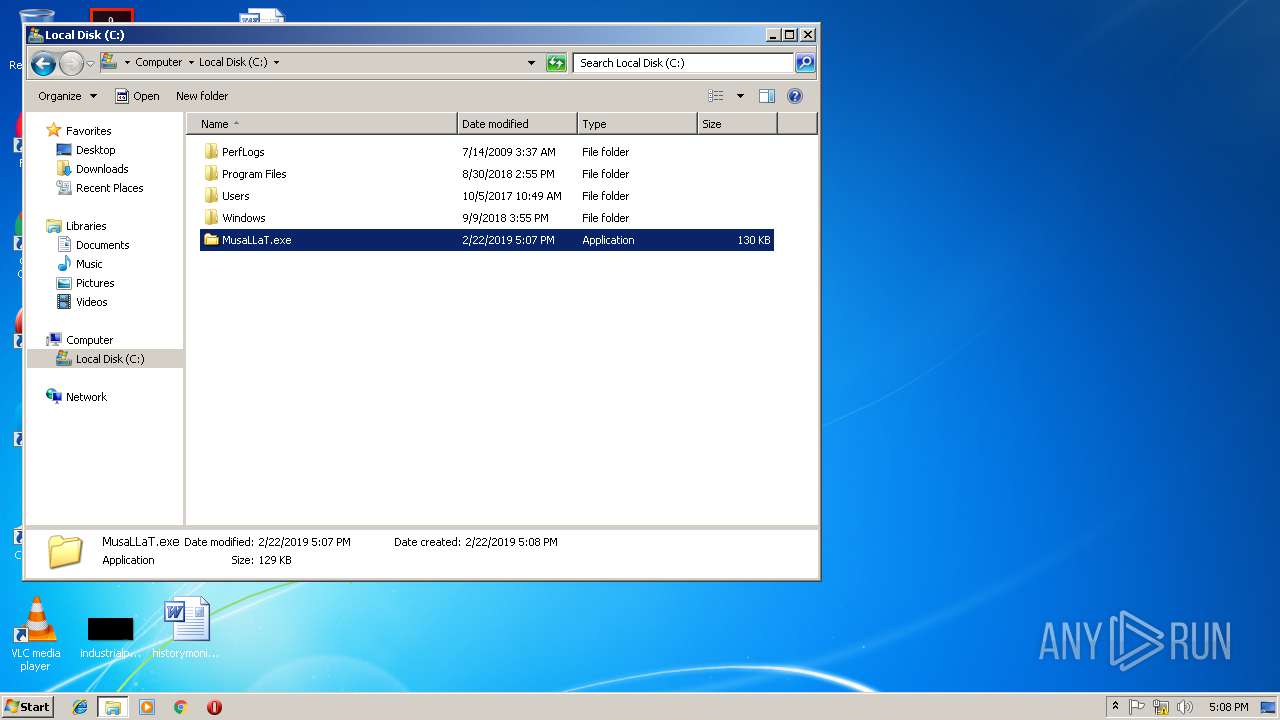The width and height of the screenshot is (1280, 720).
Task: Open Action Center flag icon
Action: (1137, 707)
